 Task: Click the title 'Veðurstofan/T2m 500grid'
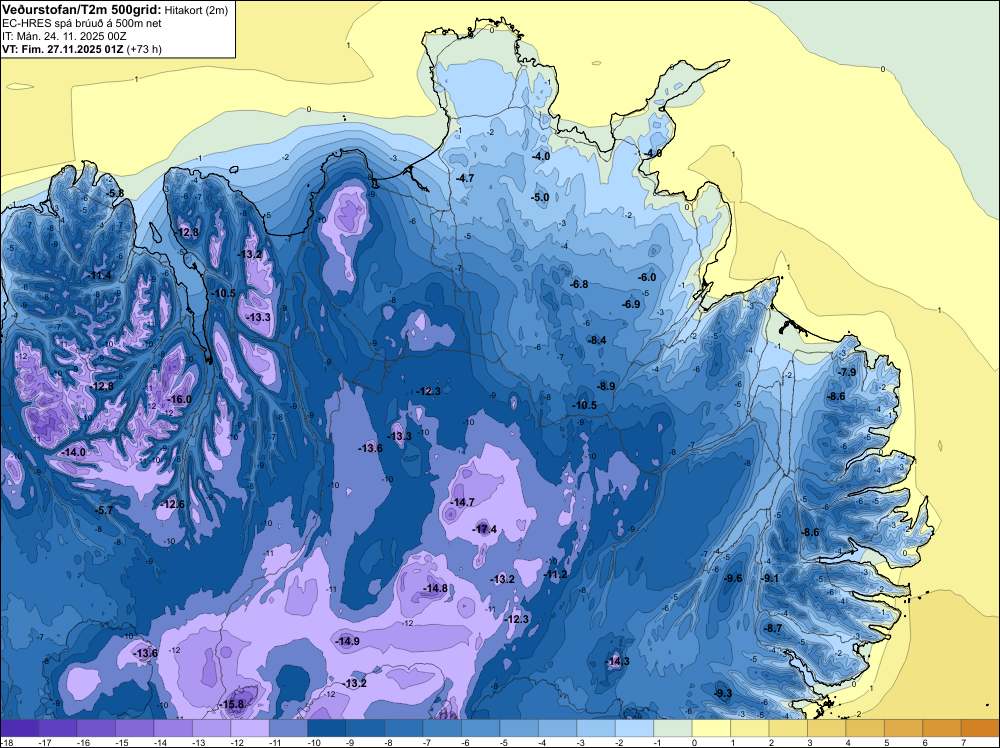coord(82,9)
